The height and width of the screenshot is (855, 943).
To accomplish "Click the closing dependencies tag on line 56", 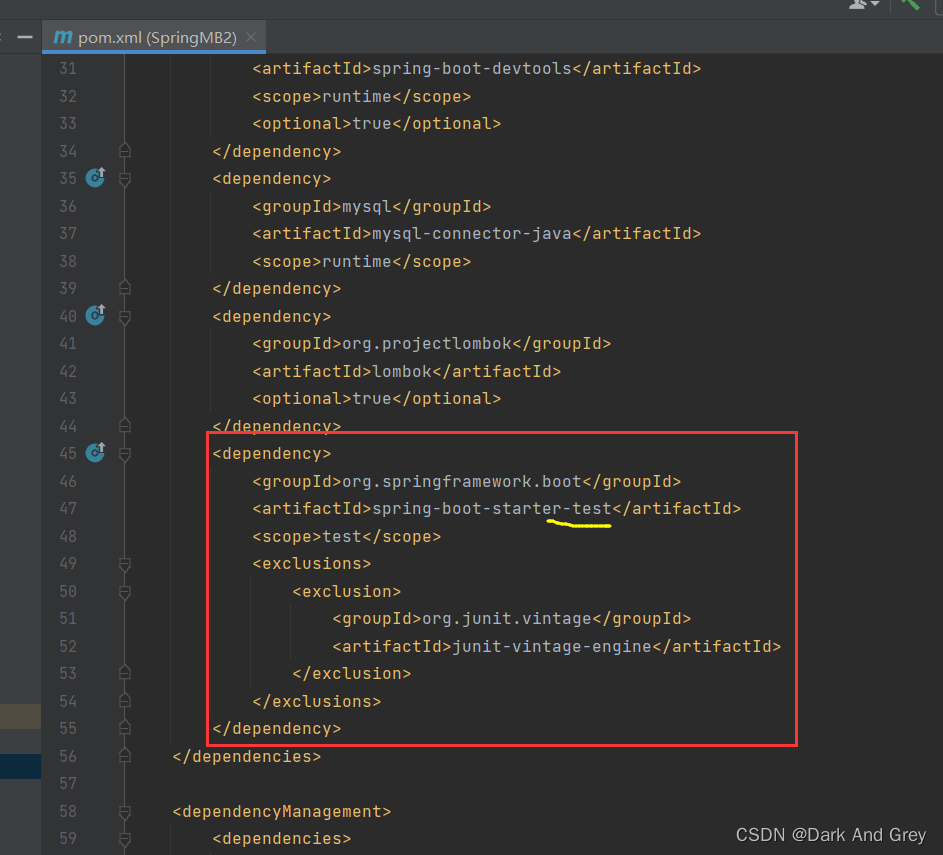I will (247, 756).
